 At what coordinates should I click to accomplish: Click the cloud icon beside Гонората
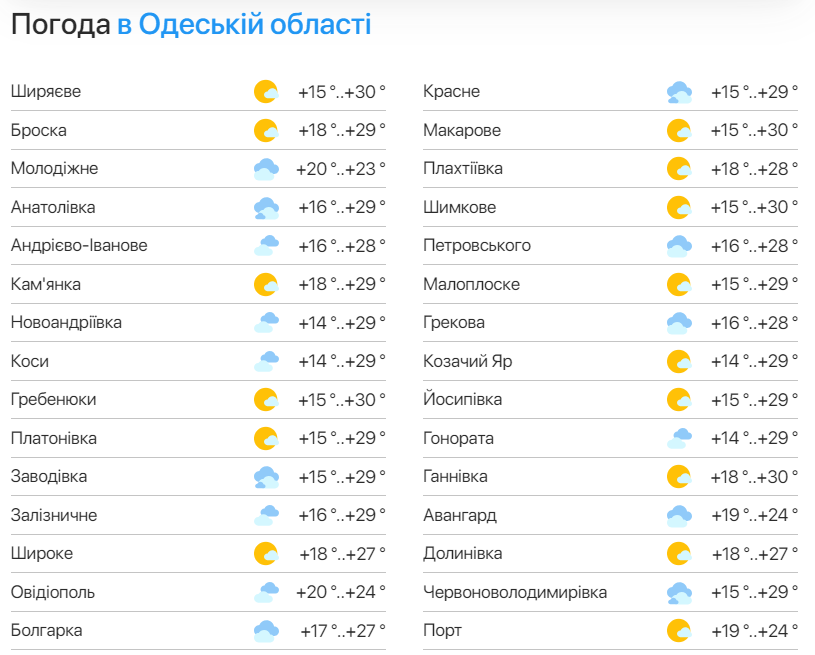tap(679, 438)
